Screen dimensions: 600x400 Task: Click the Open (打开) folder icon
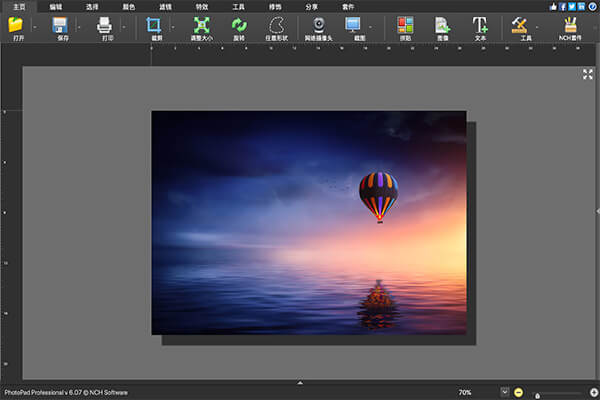(x=15, y=24)
